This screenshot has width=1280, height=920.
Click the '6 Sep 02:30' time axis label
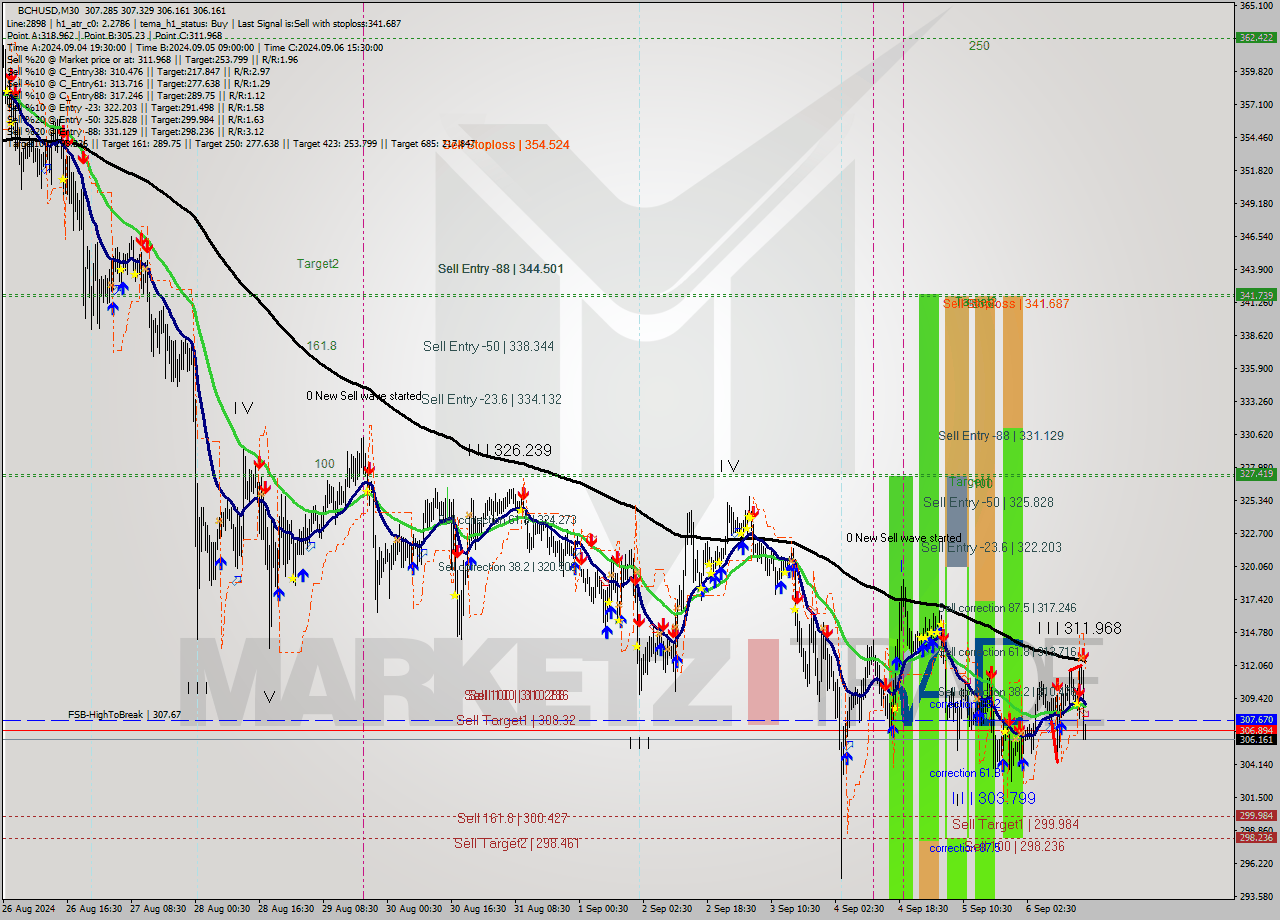click(1050, 909)
